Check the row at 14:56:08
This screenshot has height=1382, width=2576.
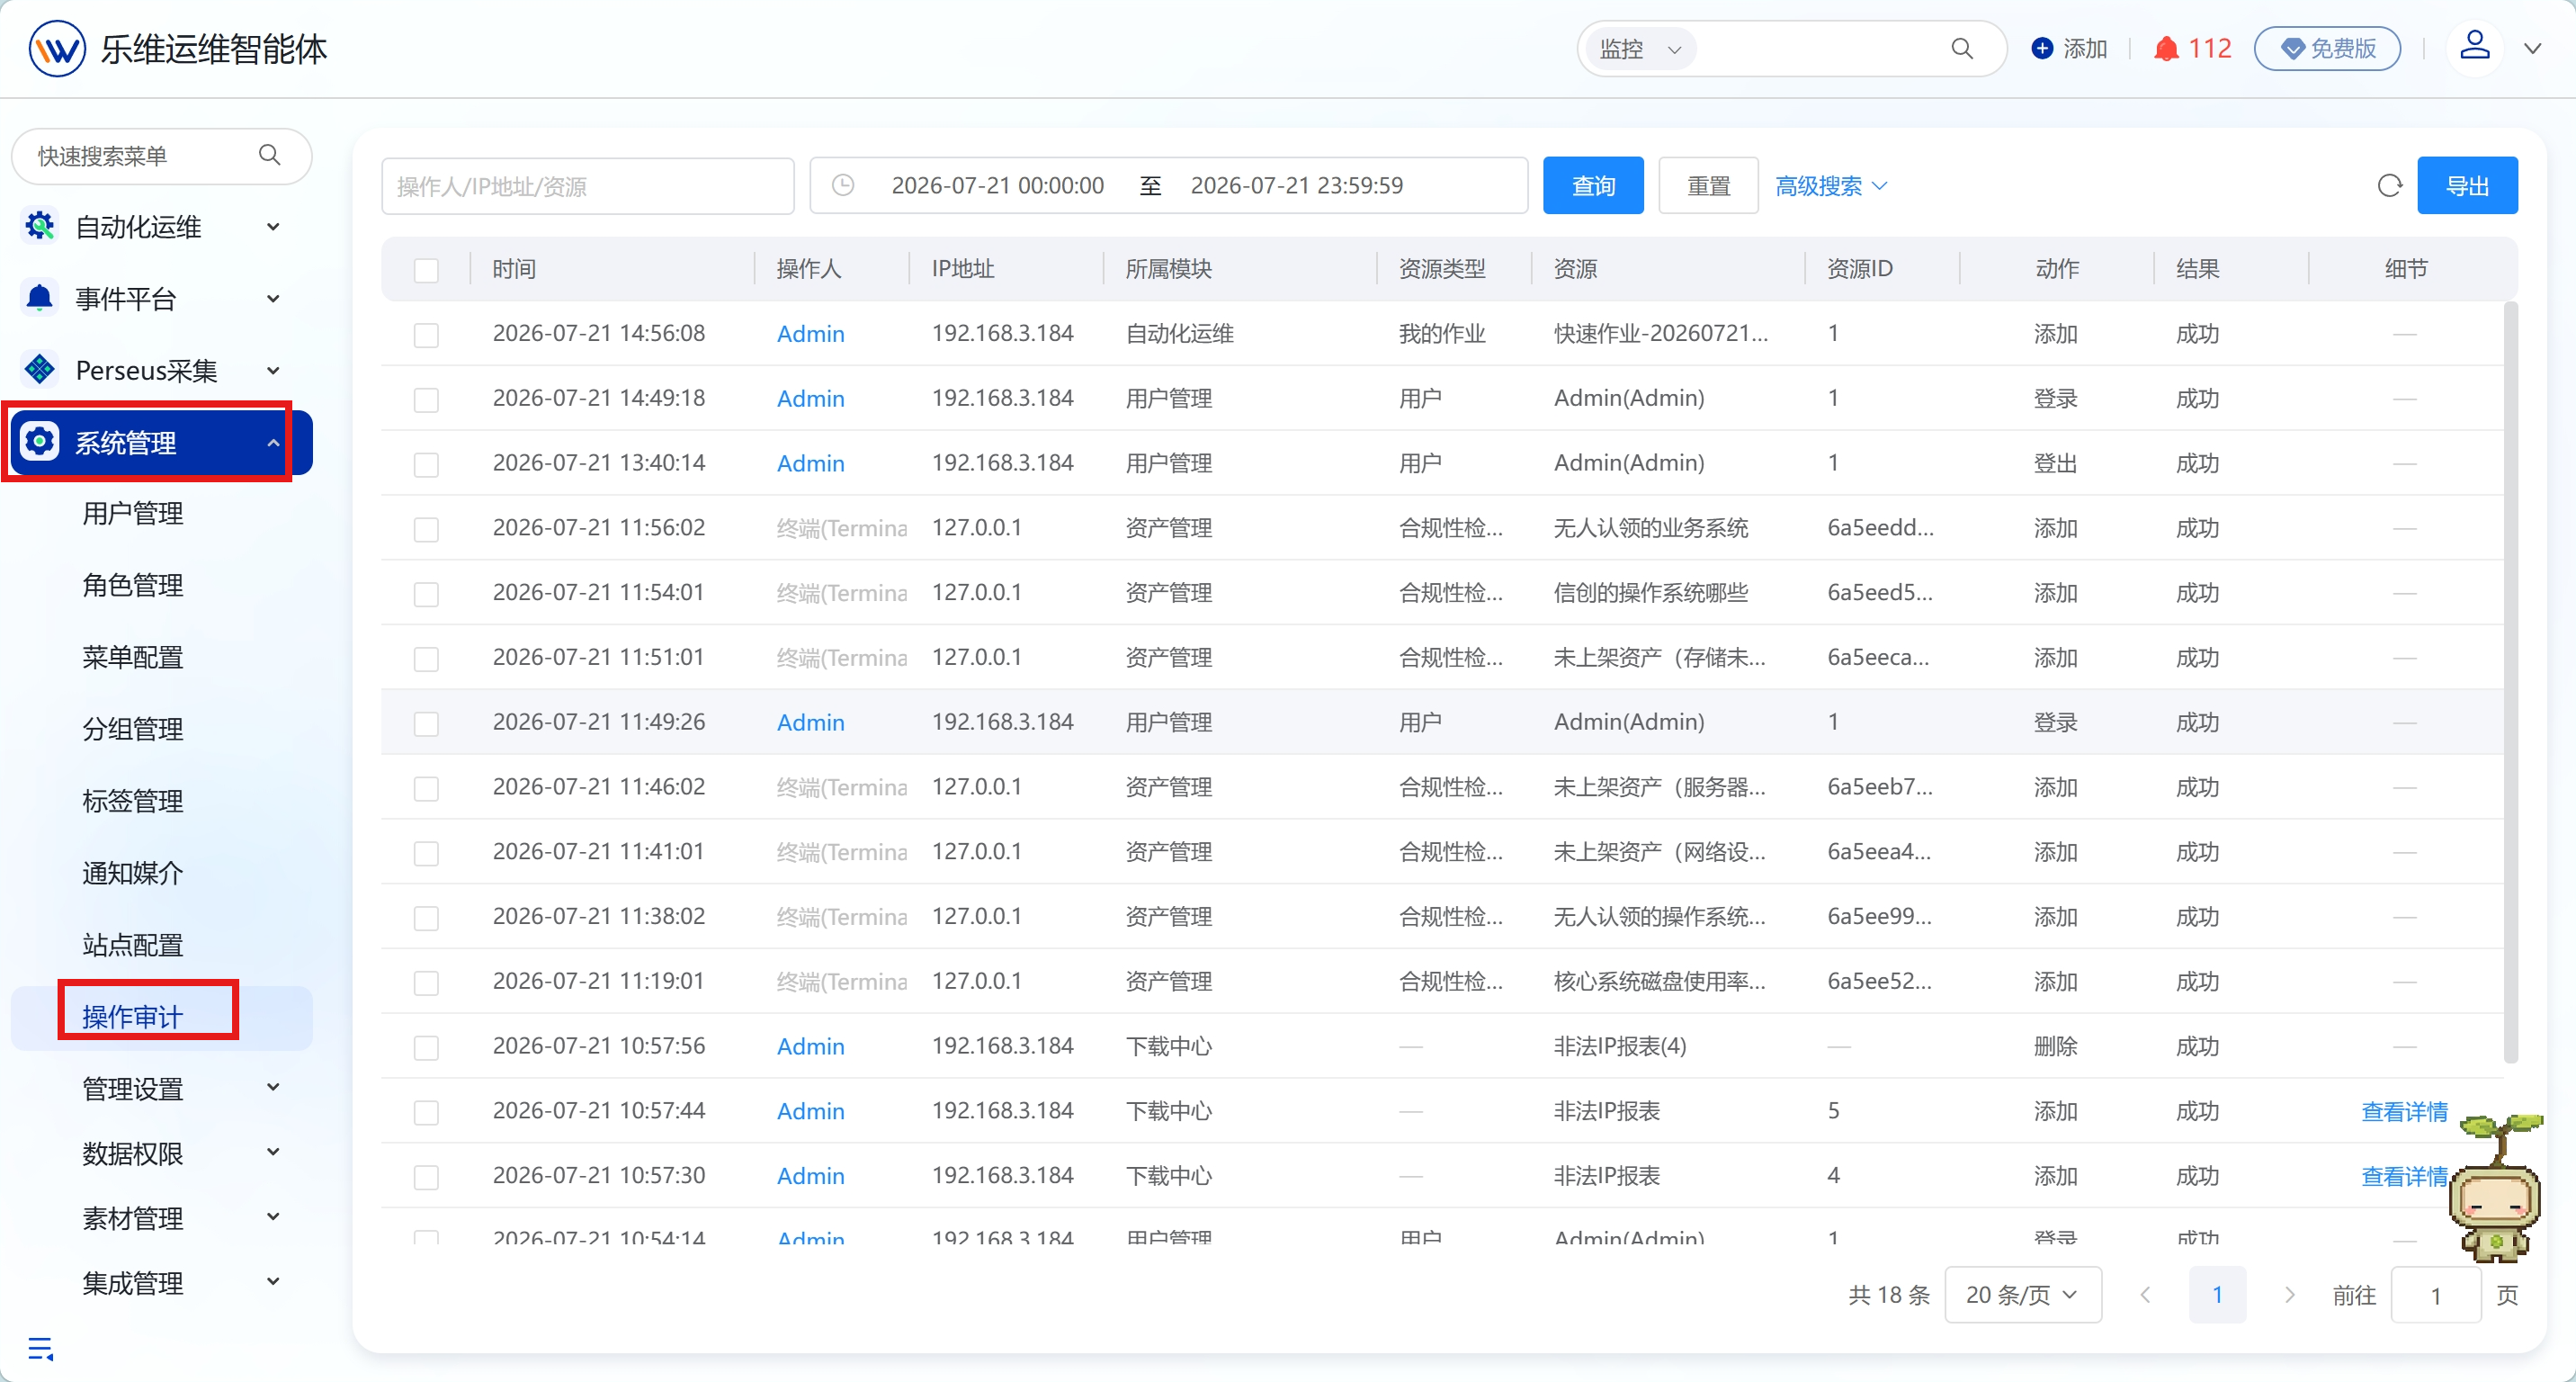pyautogui.click(x=426, y=334)
